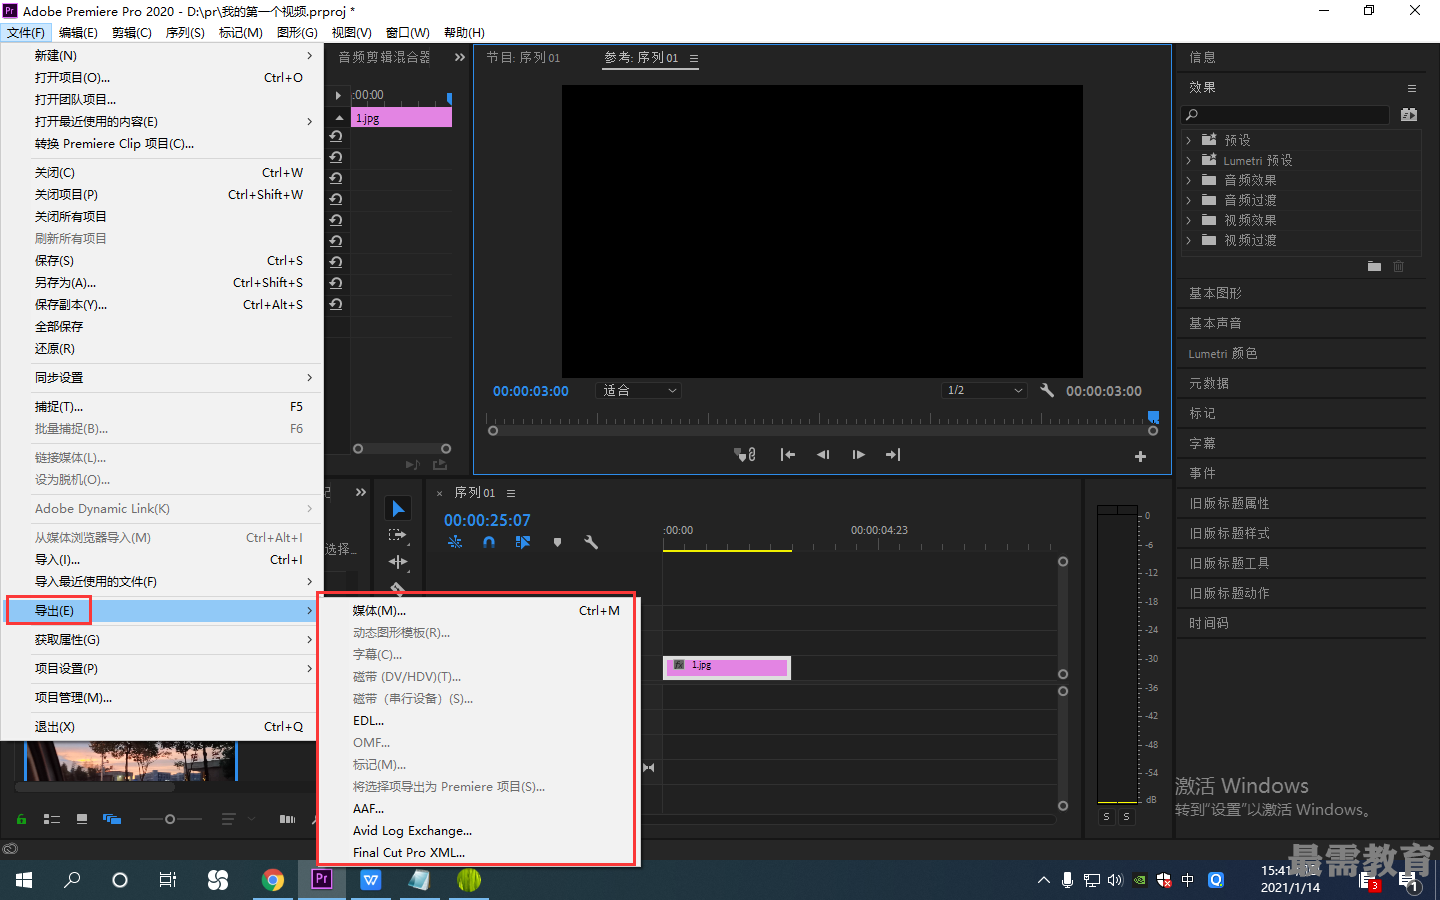Step back one frame in monitor
Image resolution: width=1440 pixels, height=900 pixels.
pos(823,455)
